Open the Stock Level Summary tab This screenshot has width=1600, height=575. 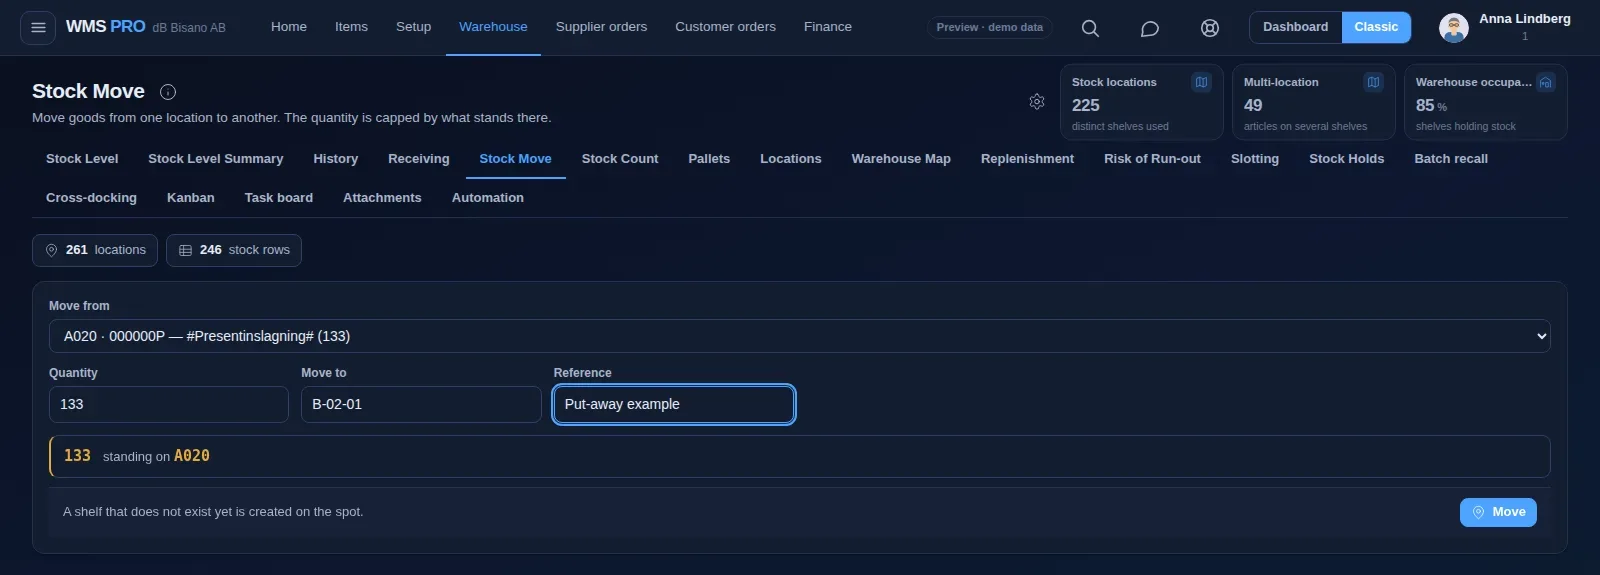pyautogui.click(x=215, y=159)
